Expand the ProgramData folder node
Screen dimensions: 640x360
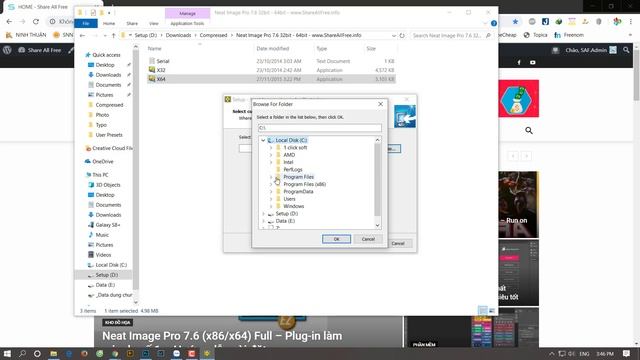(271, 191)
